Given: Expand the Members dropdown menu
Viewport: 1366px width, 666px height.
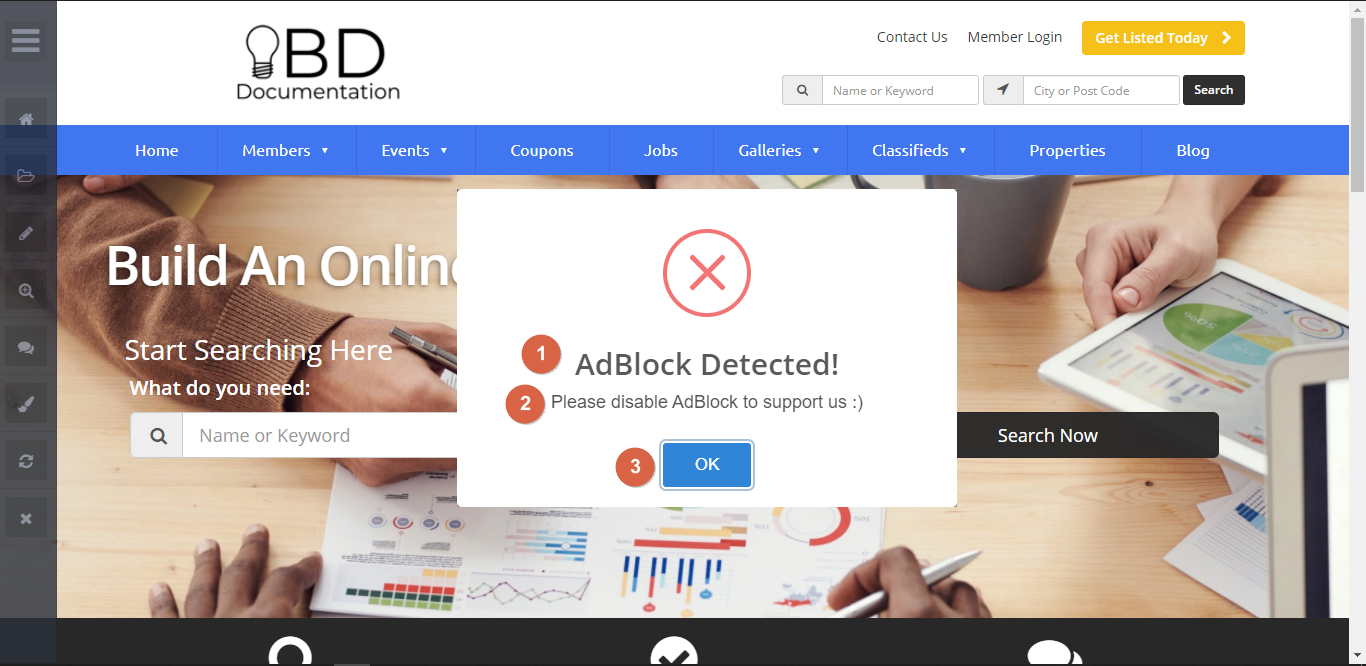Looking at the screenshot, I should pos(286,150).
